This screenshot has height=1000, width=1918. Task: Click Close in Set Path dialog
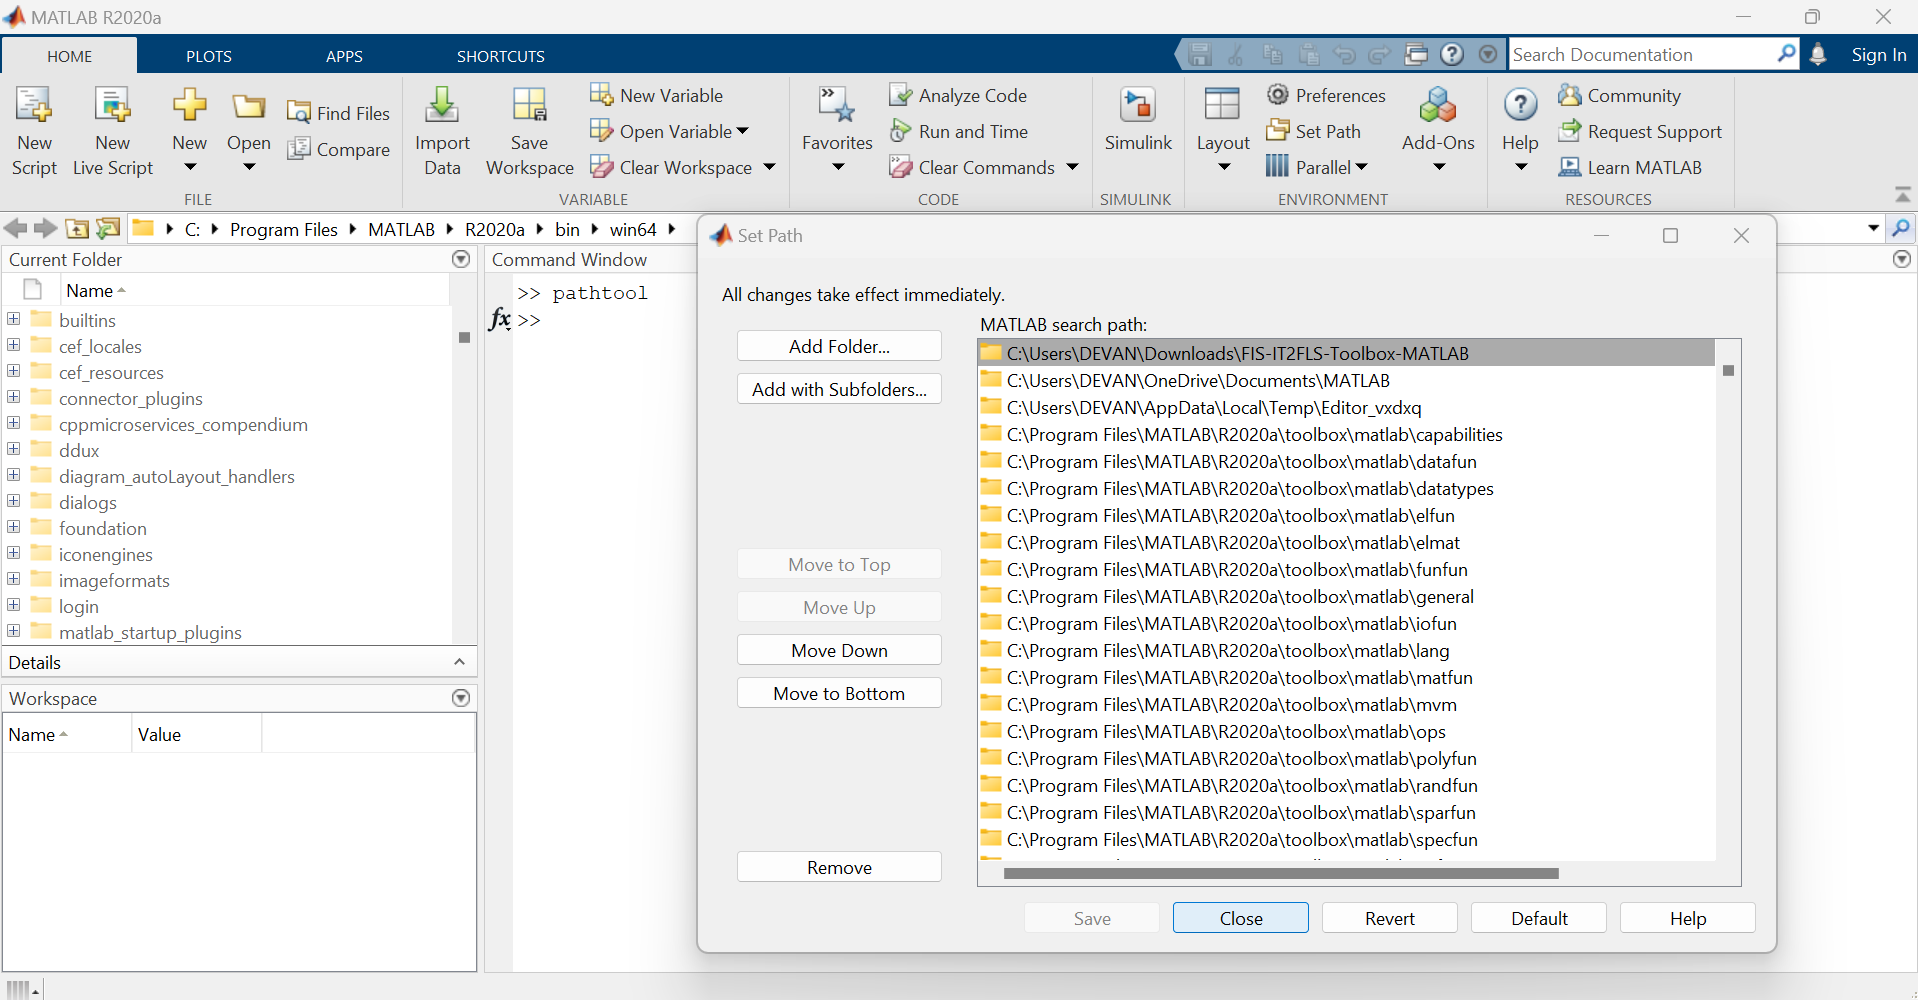(x=1240, y=918)
